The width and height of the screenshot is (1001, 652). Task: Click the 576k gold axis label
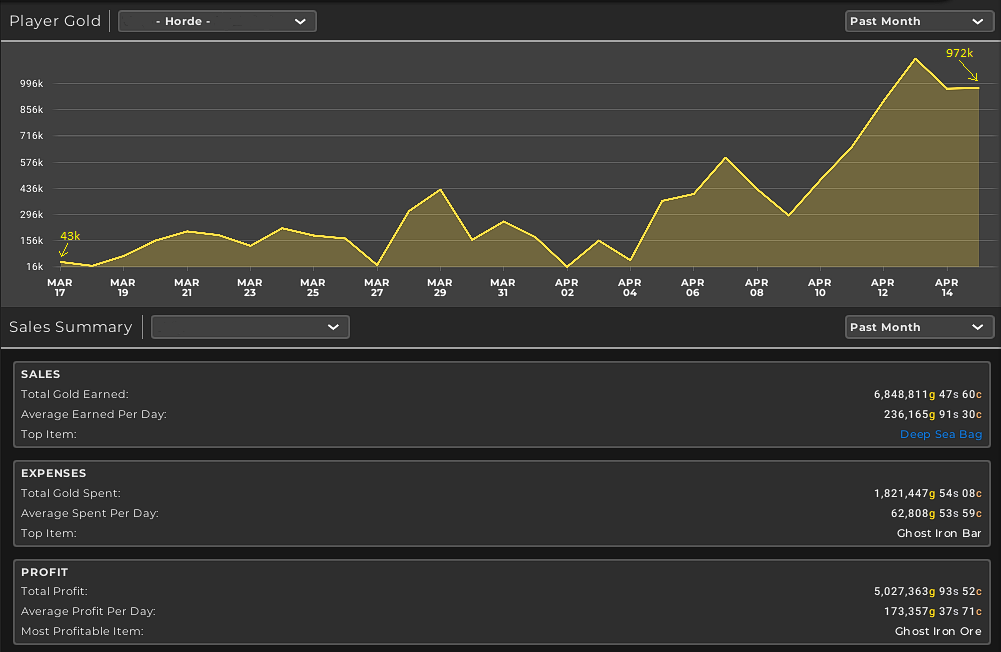[31, 162]
